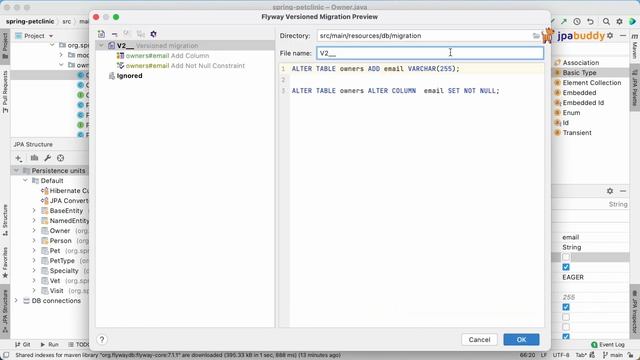Viewport: 640px width, 360px height.
Task: Click the JPA Structure add plus icon
Action: pos(19,158)
